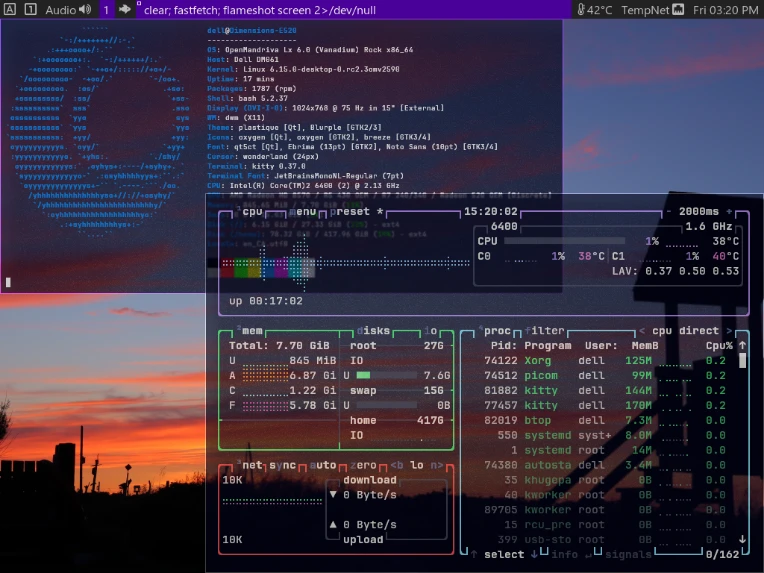The image size is (764, 573).
Task: Click the CPU usage meter bar
Action: point(564,241)
